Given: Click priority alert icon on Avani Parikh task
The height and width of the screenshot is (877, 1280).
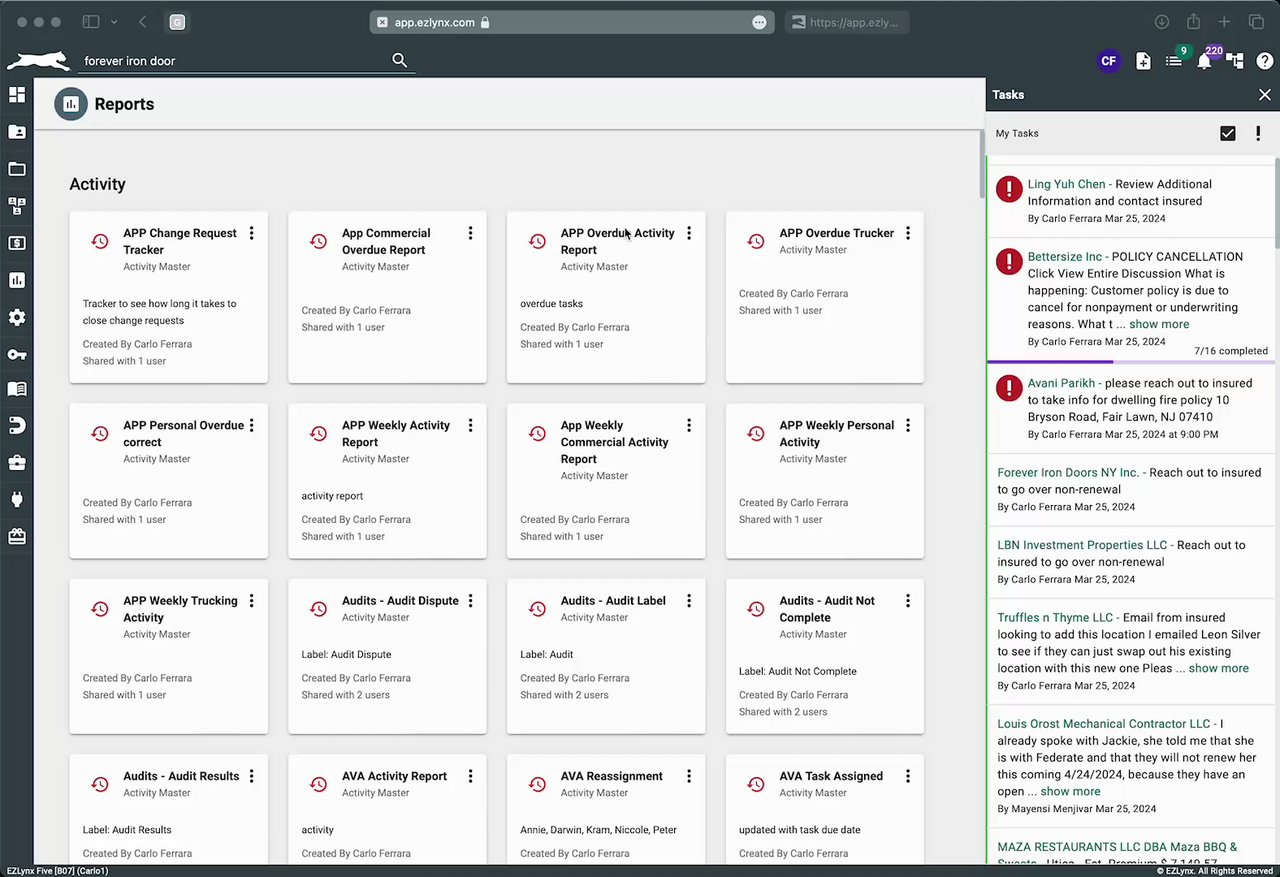Looking at the screenshot, I should pos(1009,387).
